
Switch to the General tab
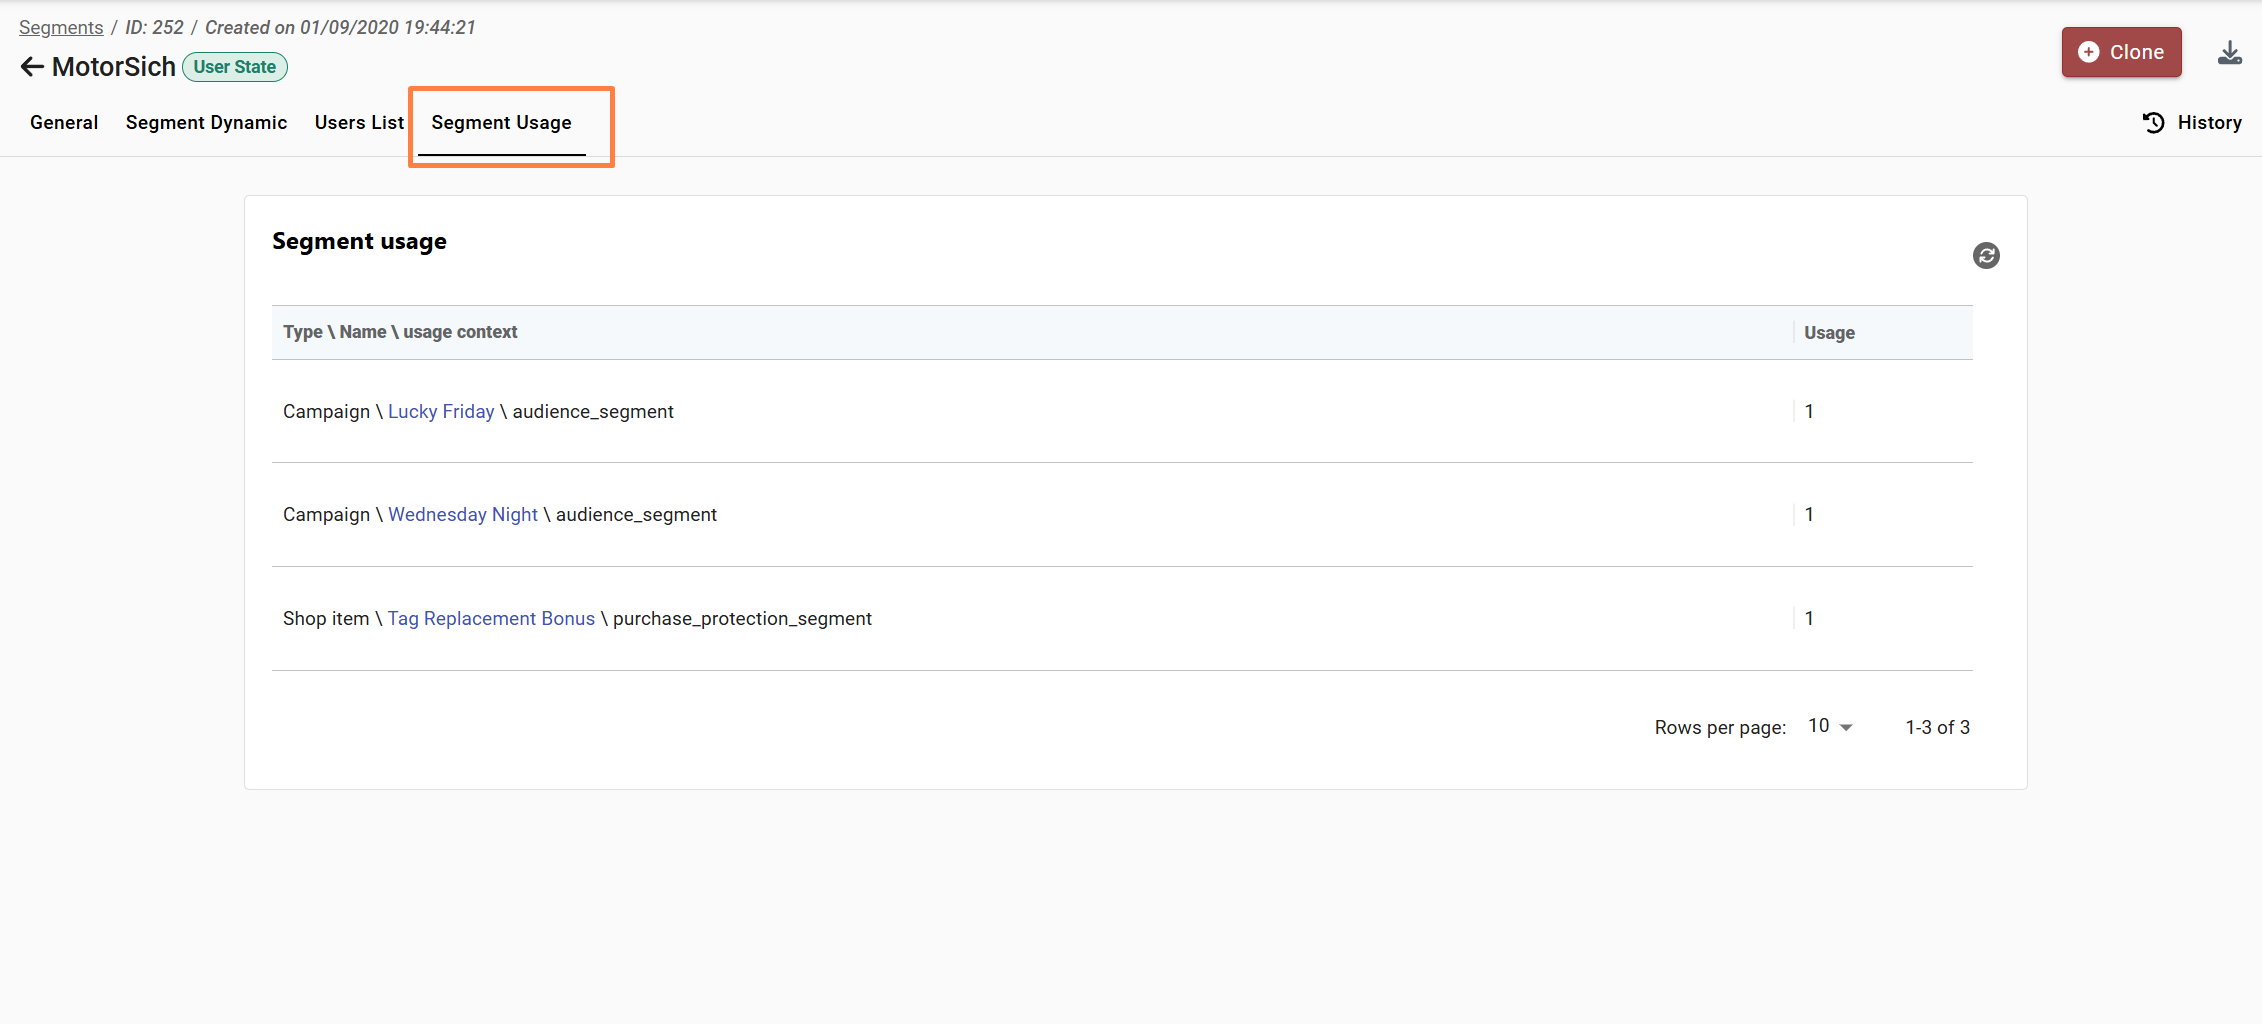click(x=64, y=123)
